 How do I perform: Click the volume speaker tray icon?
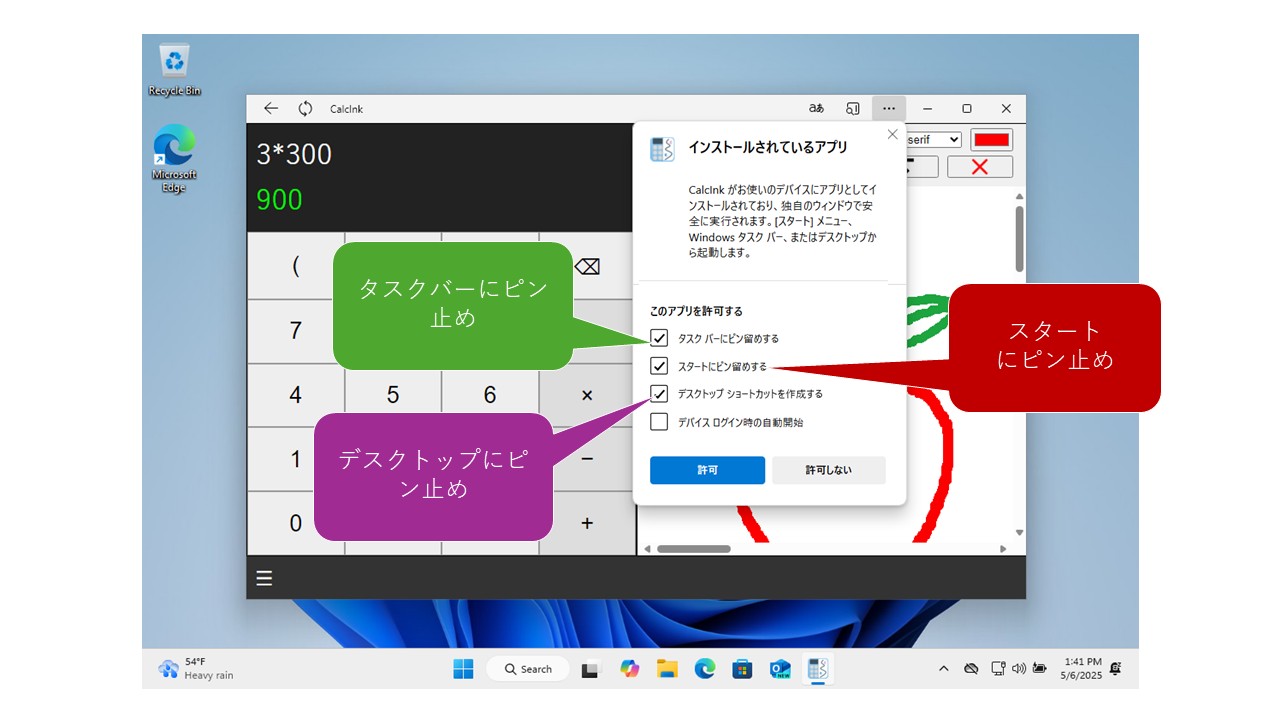coord(1019,669)
